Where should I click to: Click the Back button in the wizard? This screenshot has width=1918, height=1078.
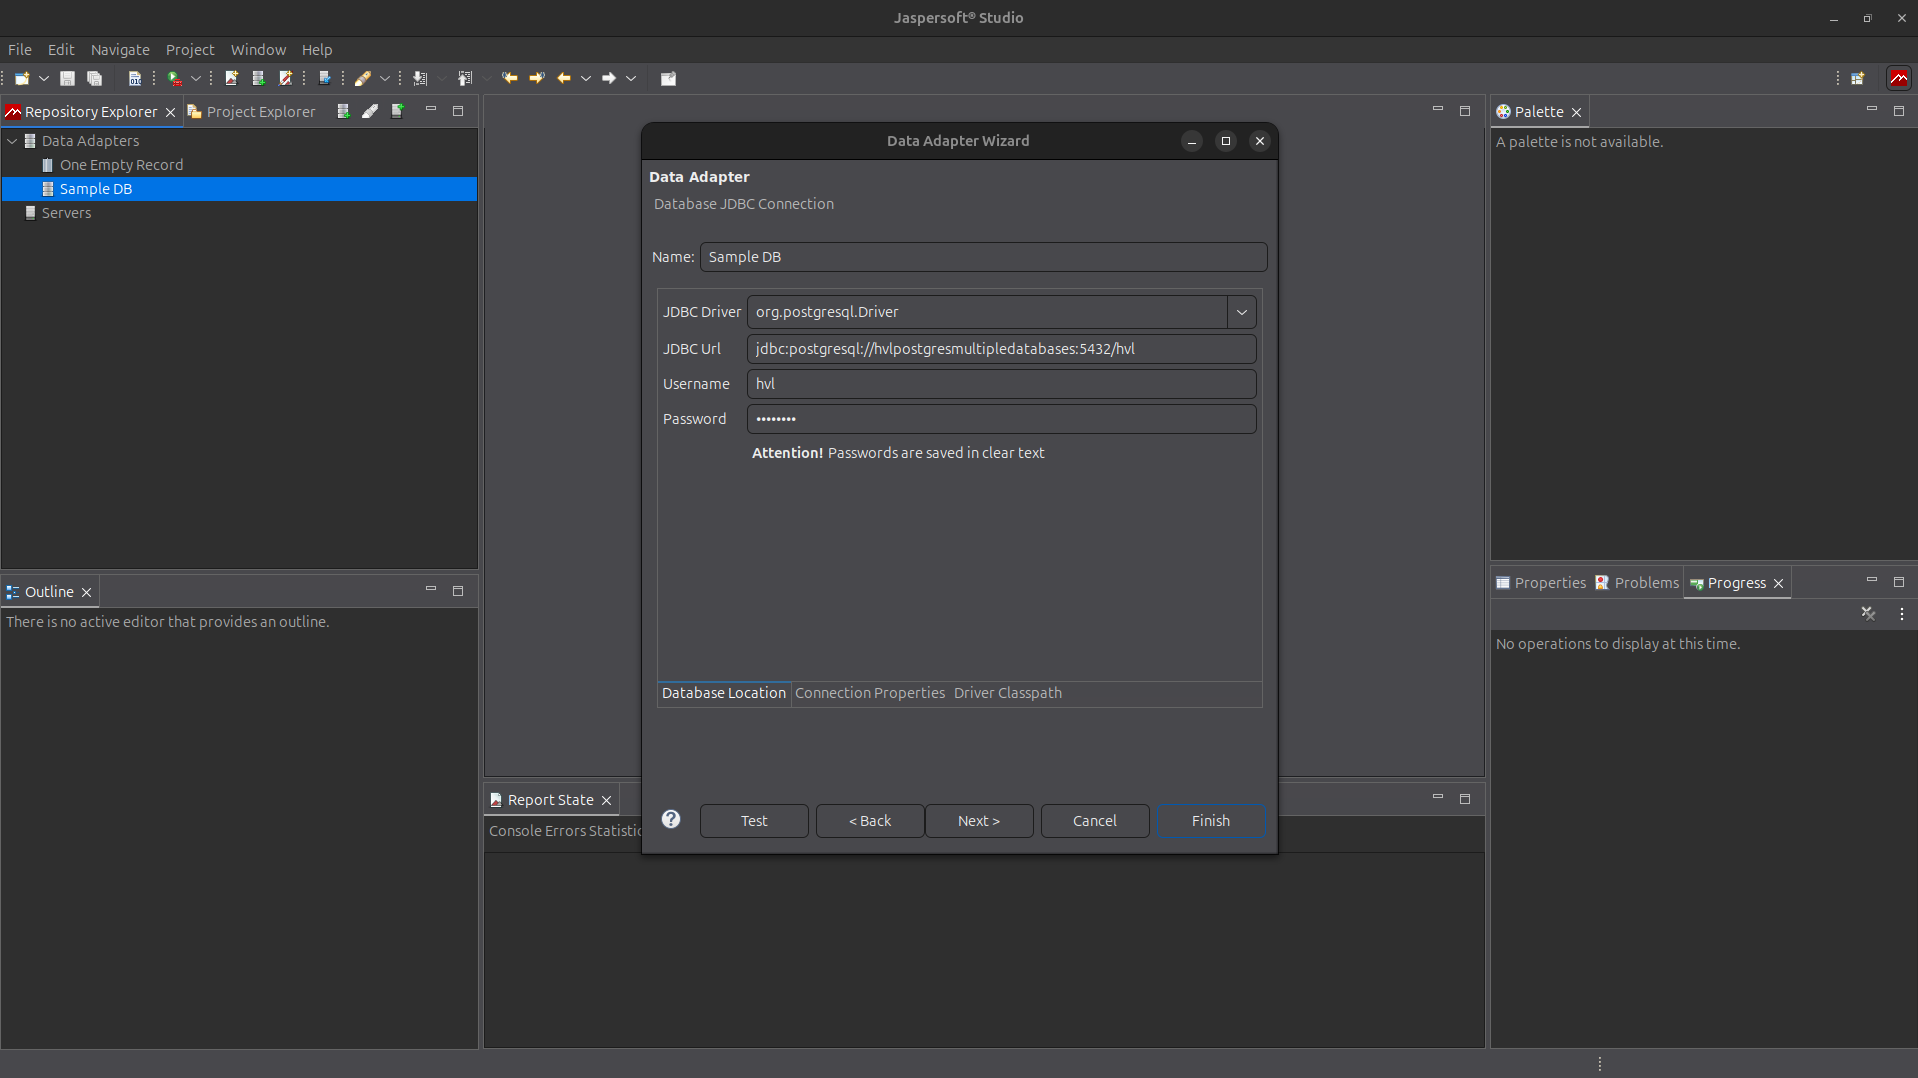pyautogui.click(x=870, y=821)
